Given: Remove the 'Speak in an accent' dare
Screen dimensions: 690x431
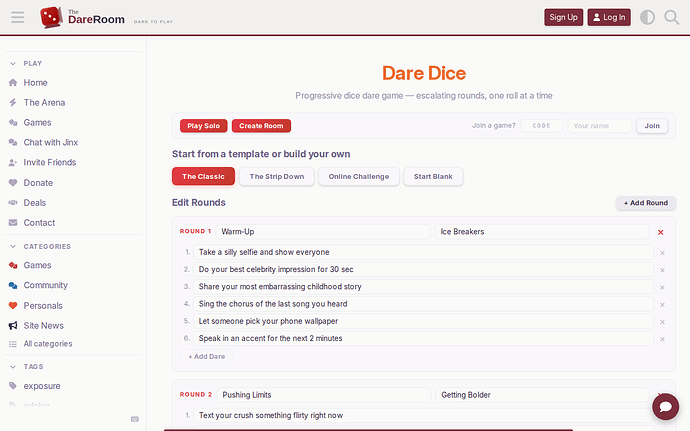Looking at the screenshot, I should click(662, 339).
